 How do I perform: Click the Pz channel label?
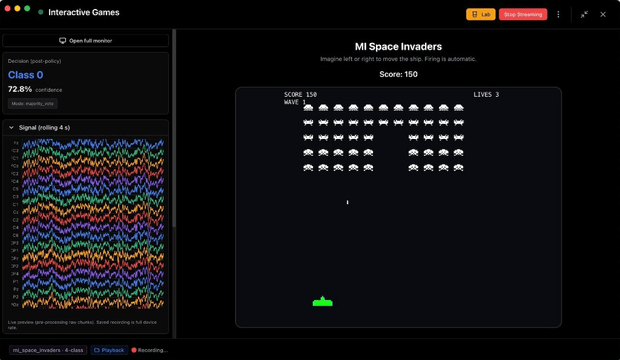pyautogui.click(x=15, y=289)
